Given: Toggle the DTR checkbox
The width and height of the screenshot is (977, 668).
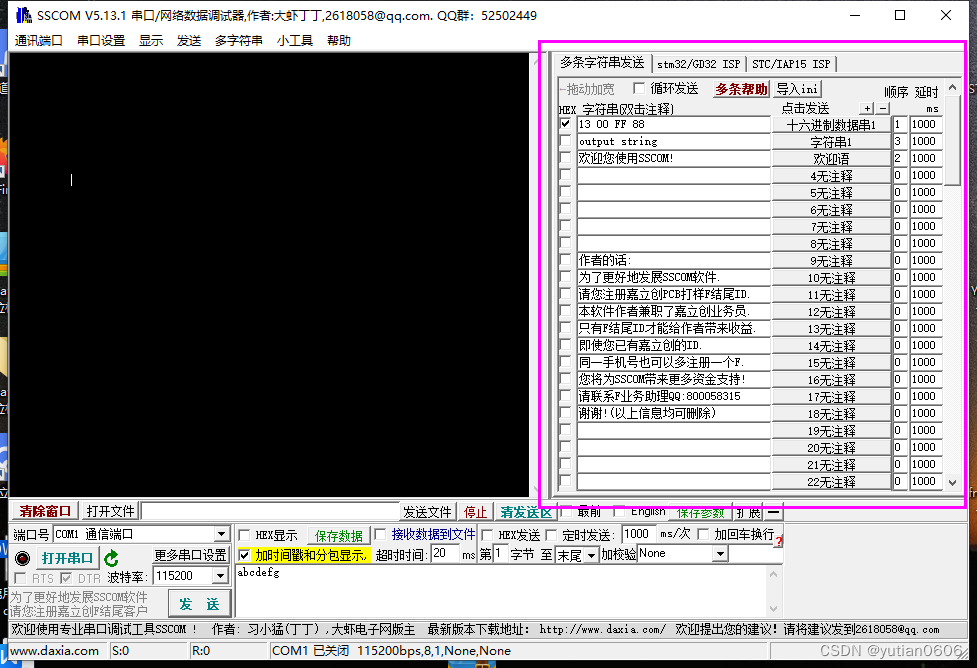Looking at the screenshot, I should tap(66, 578).
